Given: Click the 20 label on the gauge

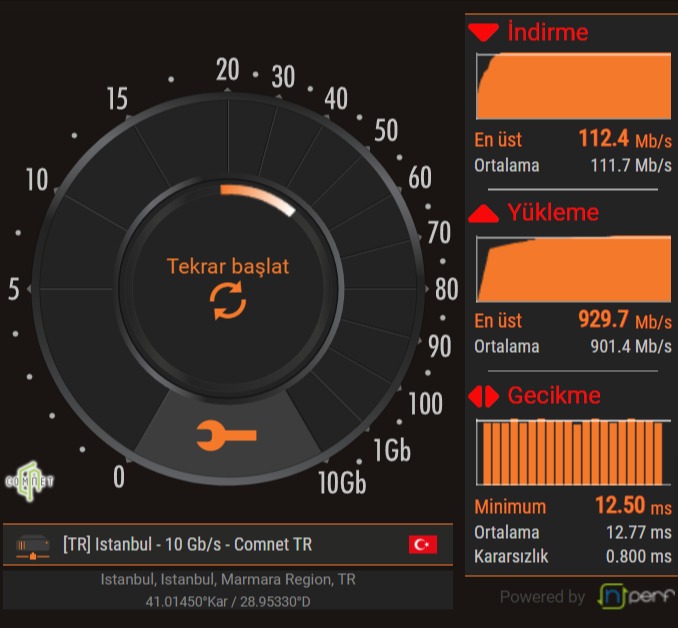Looking at the screenshot, I should [227, 69].
